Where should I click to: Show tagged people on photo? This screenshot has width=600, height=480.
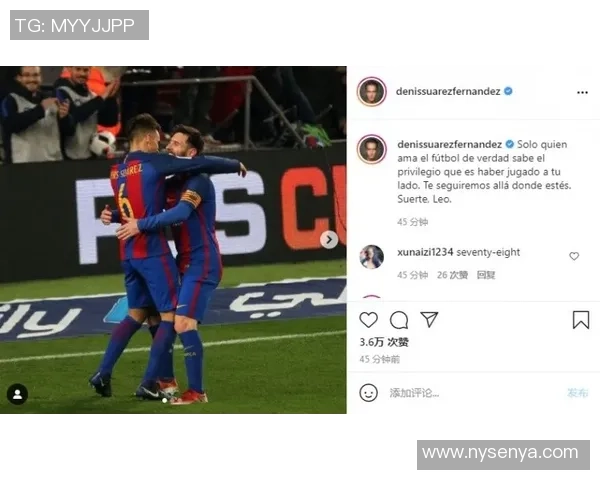pyautogui.click(x=17, y=394)
